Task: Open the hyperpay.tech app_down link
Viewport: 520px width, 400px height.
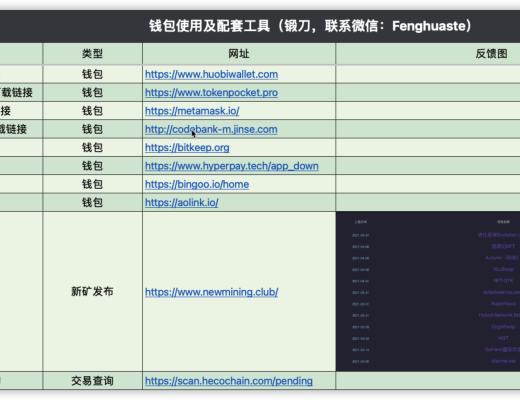Action: coord(232,166)
